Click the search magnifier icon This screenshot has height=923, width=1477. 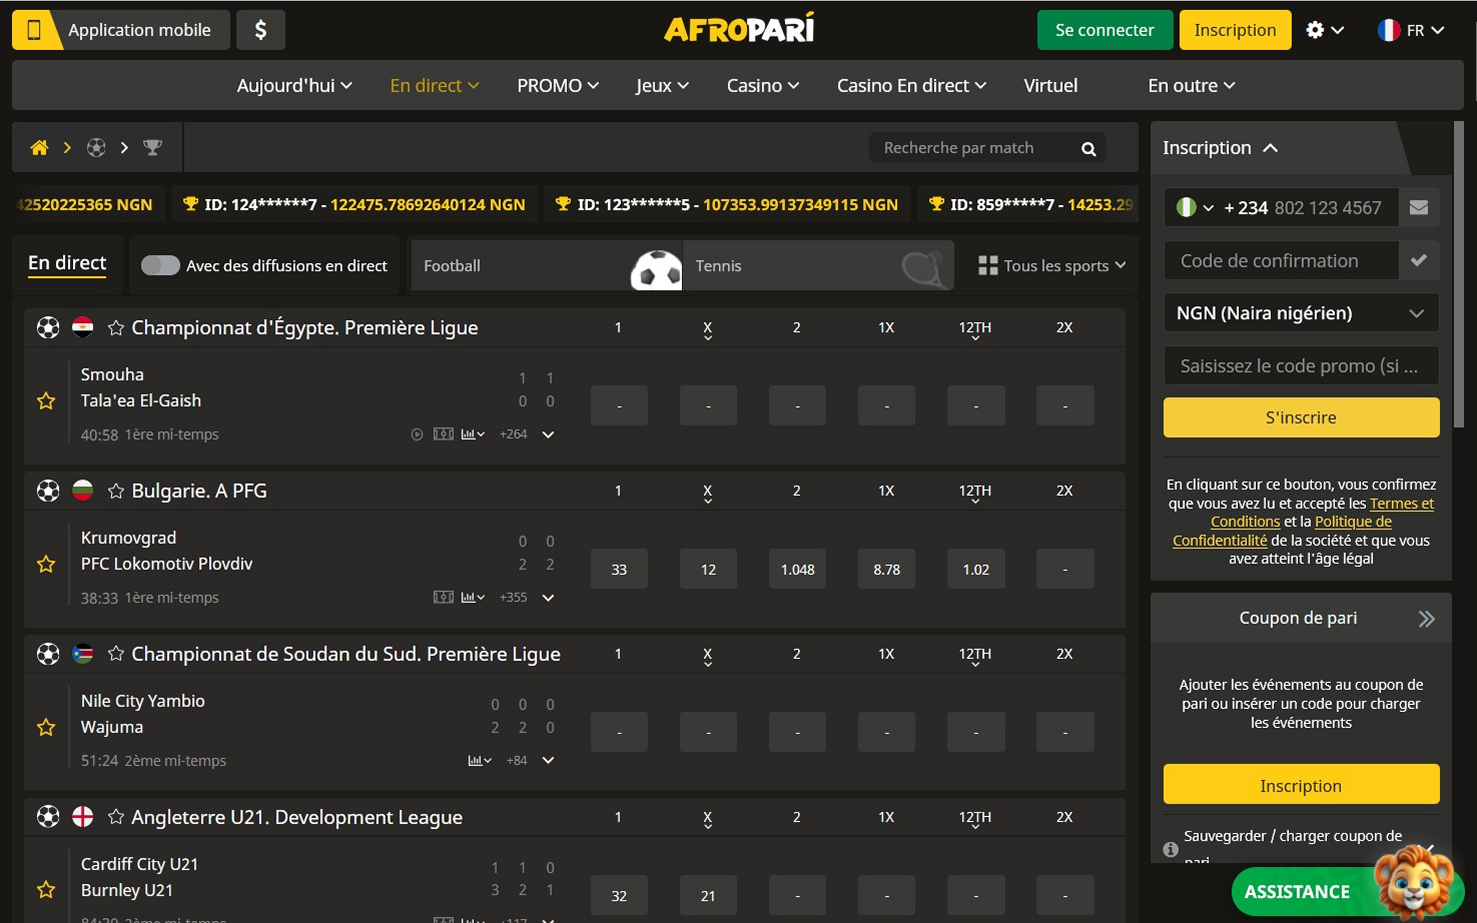pos(1089,149)
